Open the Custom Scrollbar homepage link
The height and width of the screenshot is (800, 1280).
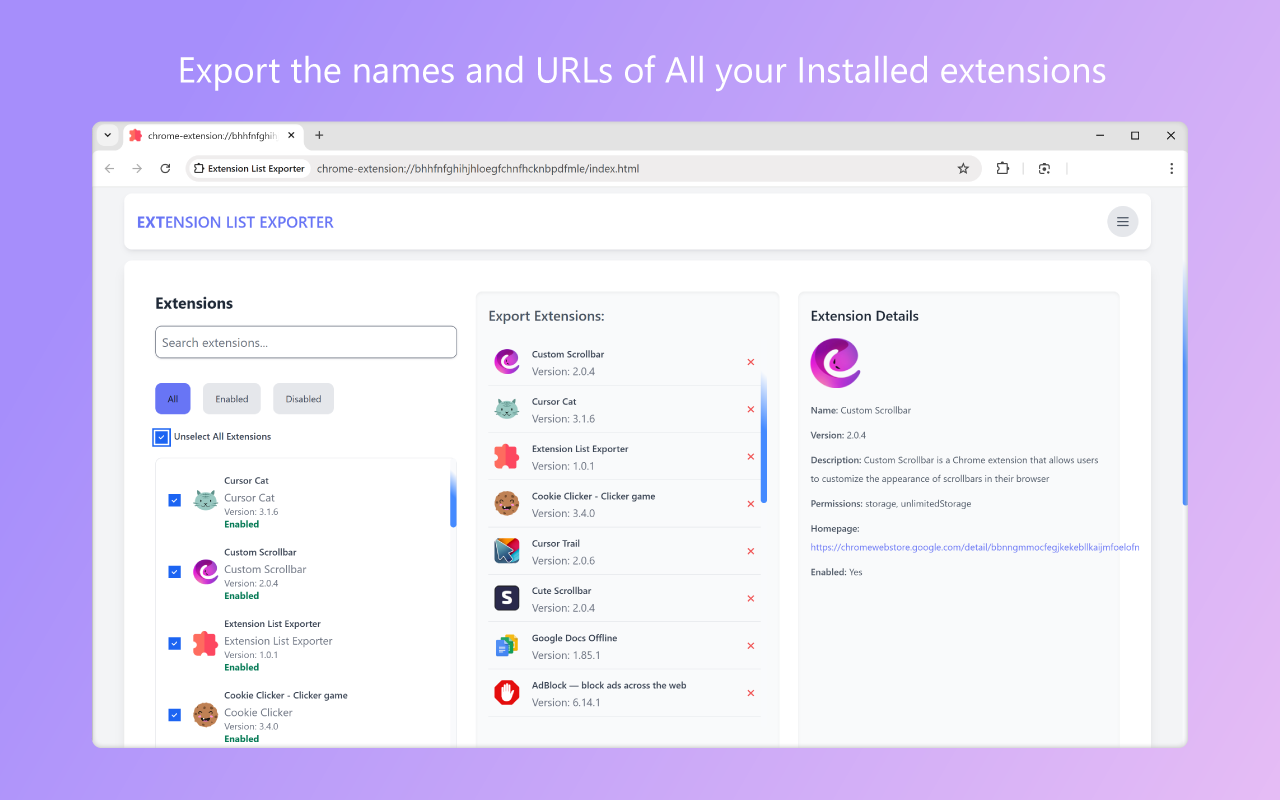click(x=975, y=547)
